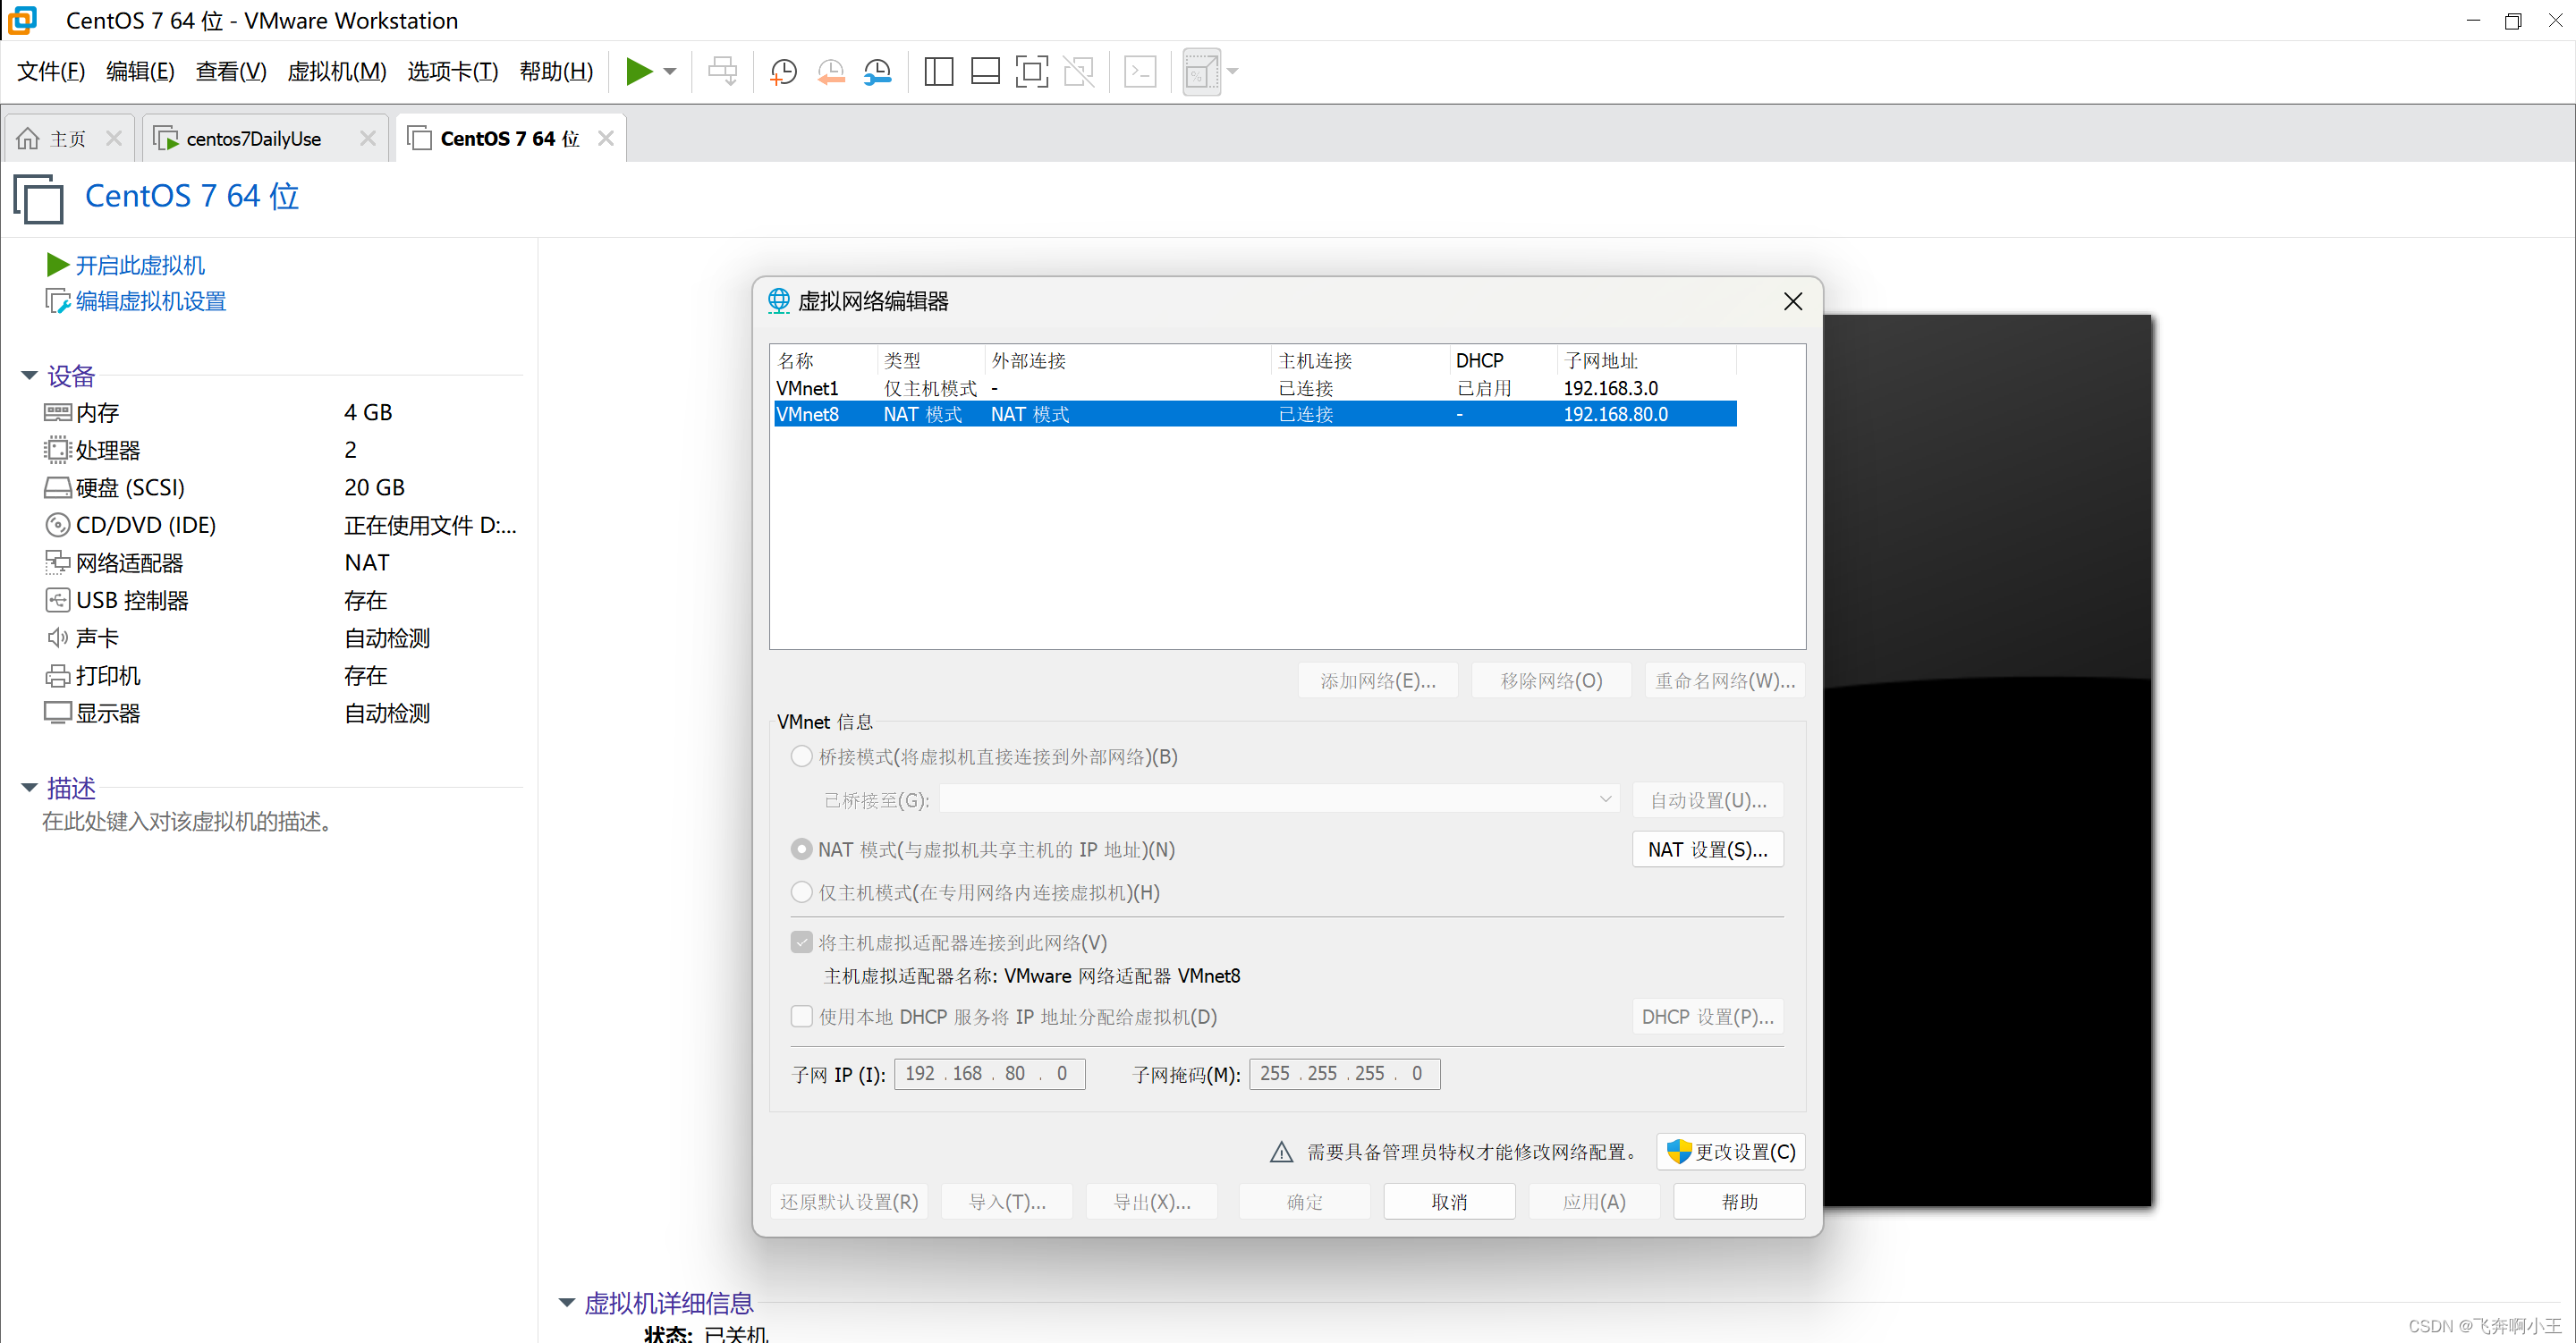Open the 虚拟机(M) menu

click(x=336, y=71)
